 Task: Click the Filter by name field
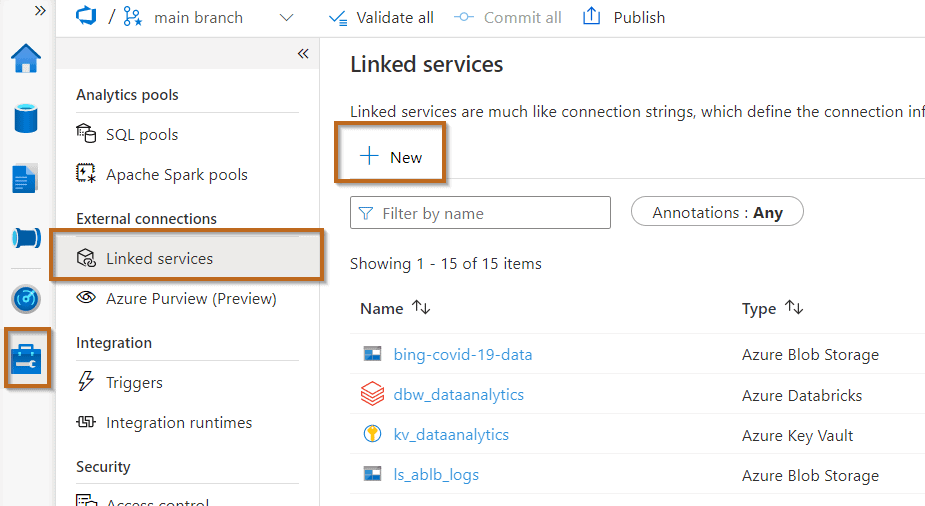(x=480, y=213)
